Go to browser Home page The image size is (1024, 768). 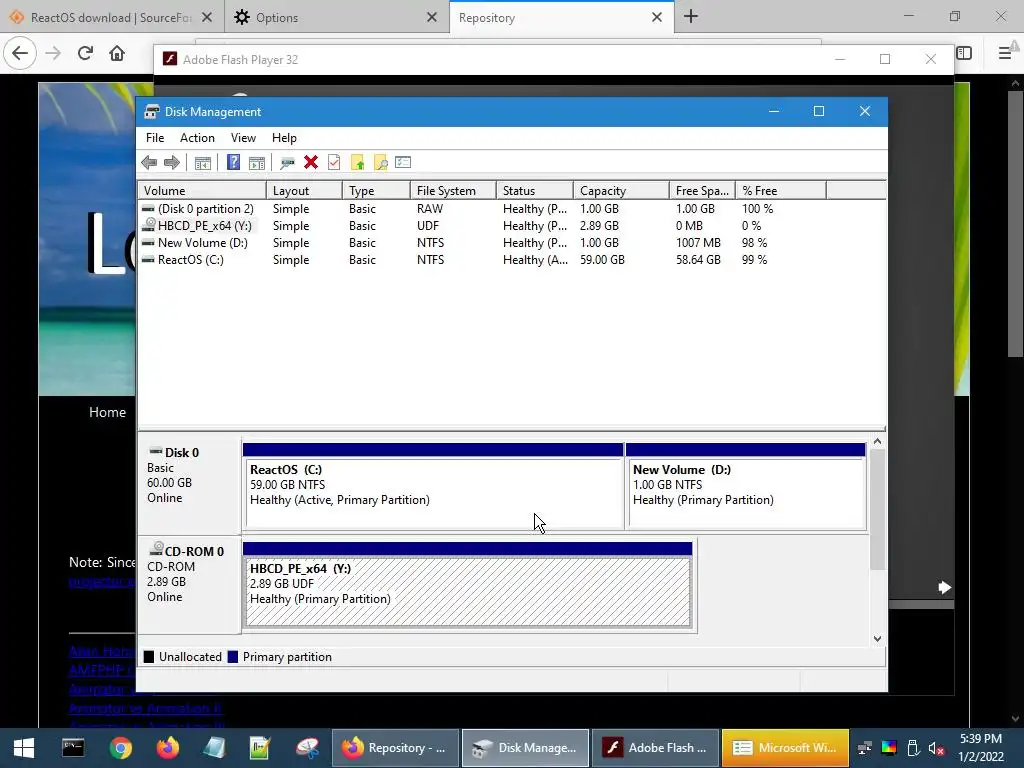click(x=117, y=53)
